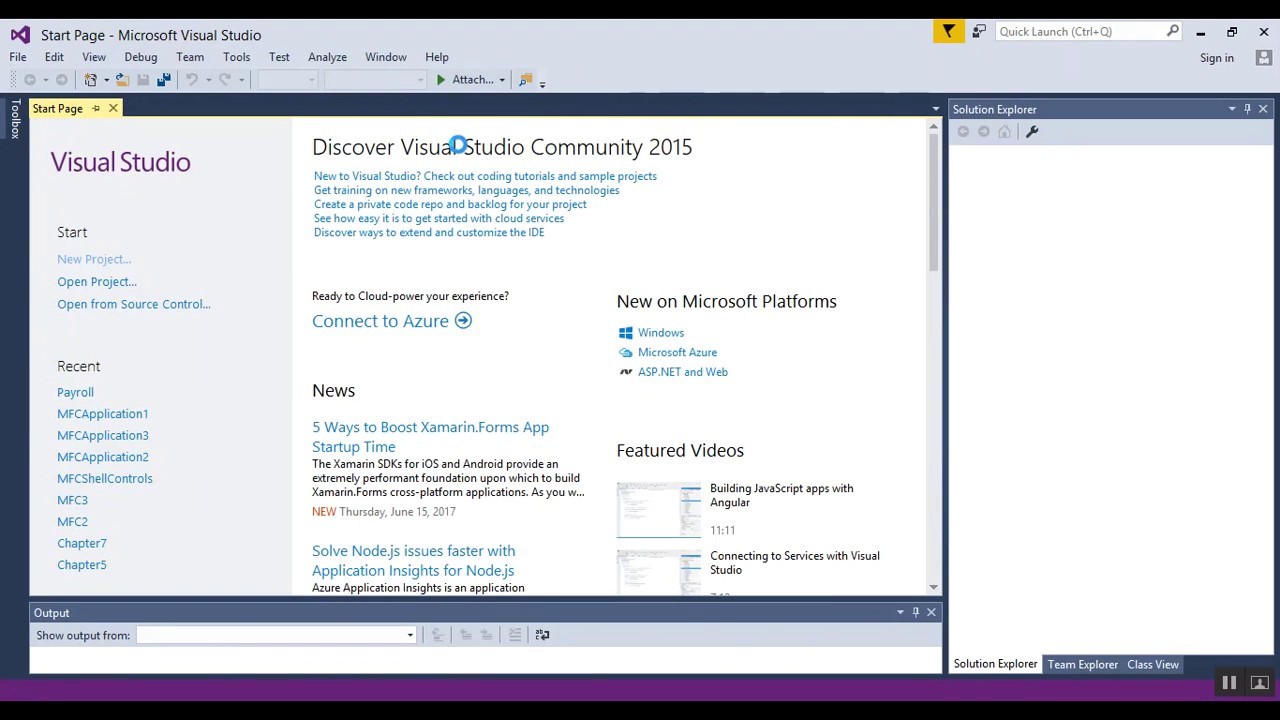
Task: Open Solution Explorer window position dropdown
Action: tap(1232, 109)
